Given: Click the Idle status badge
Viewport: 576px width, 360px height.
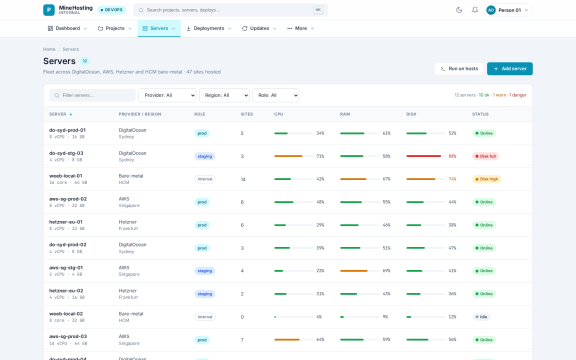Looking at the screenshot, I should pyautogui.click(x=481, y=317).
